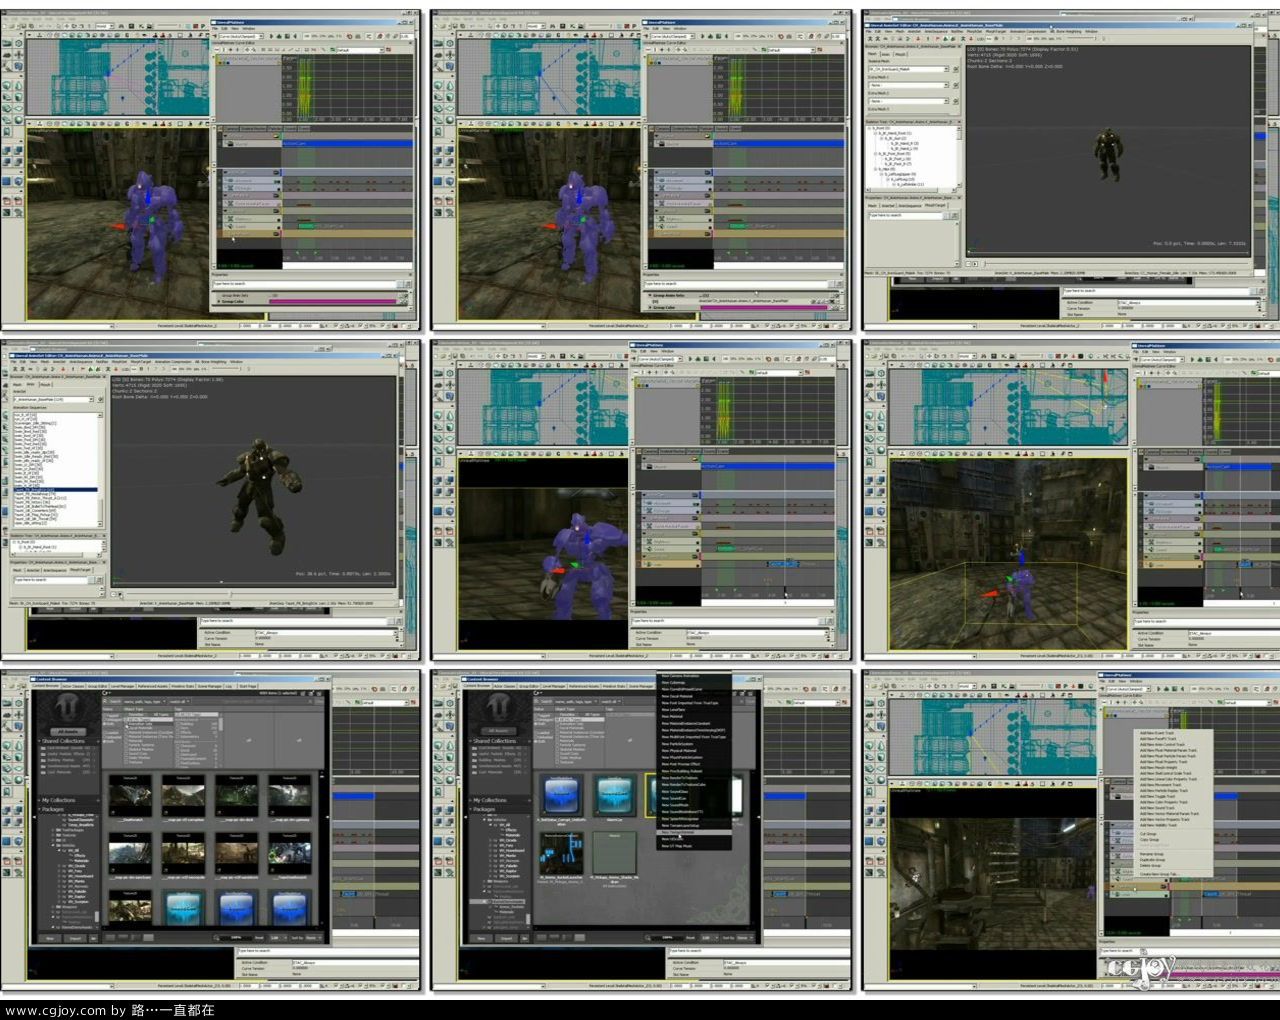Select VH_Cicada package, landscape-thumbnails Content Browser tree
The height and width of the screenshot is (1020, 1280).
point(77,866)
